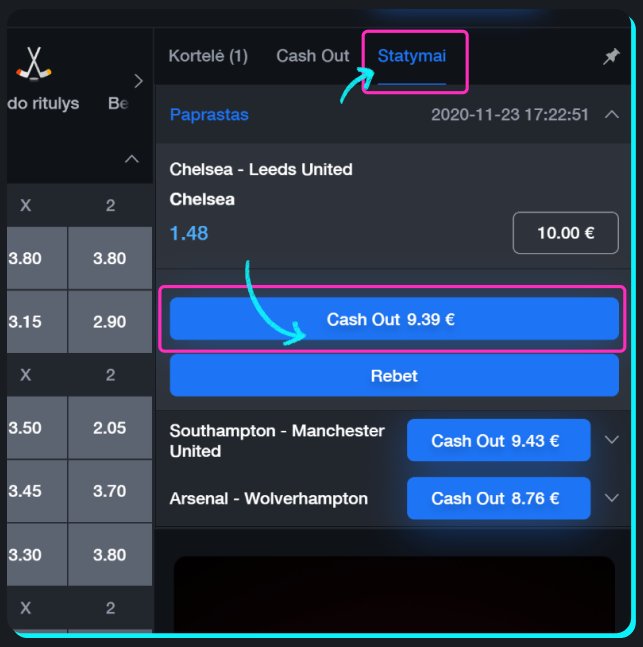Image resolution: width=643 pixels, height=647 pixels.
Task: Select odds 3.70 in the left table
Action: tap(110, 491)
